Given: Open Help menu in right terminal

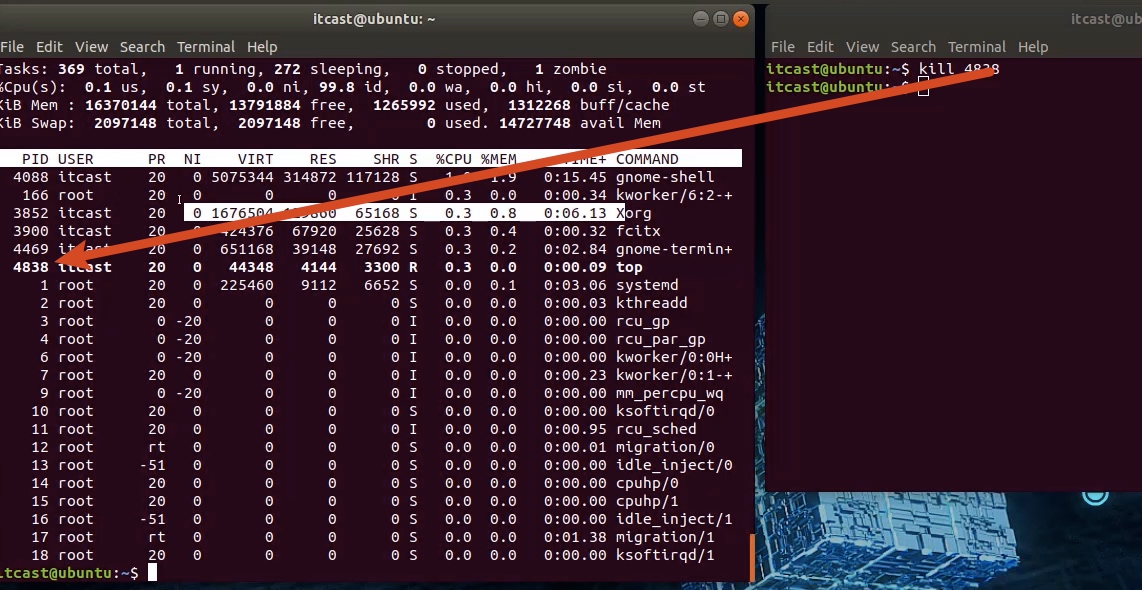Looking at the screenshot, I should (1033, 47).
